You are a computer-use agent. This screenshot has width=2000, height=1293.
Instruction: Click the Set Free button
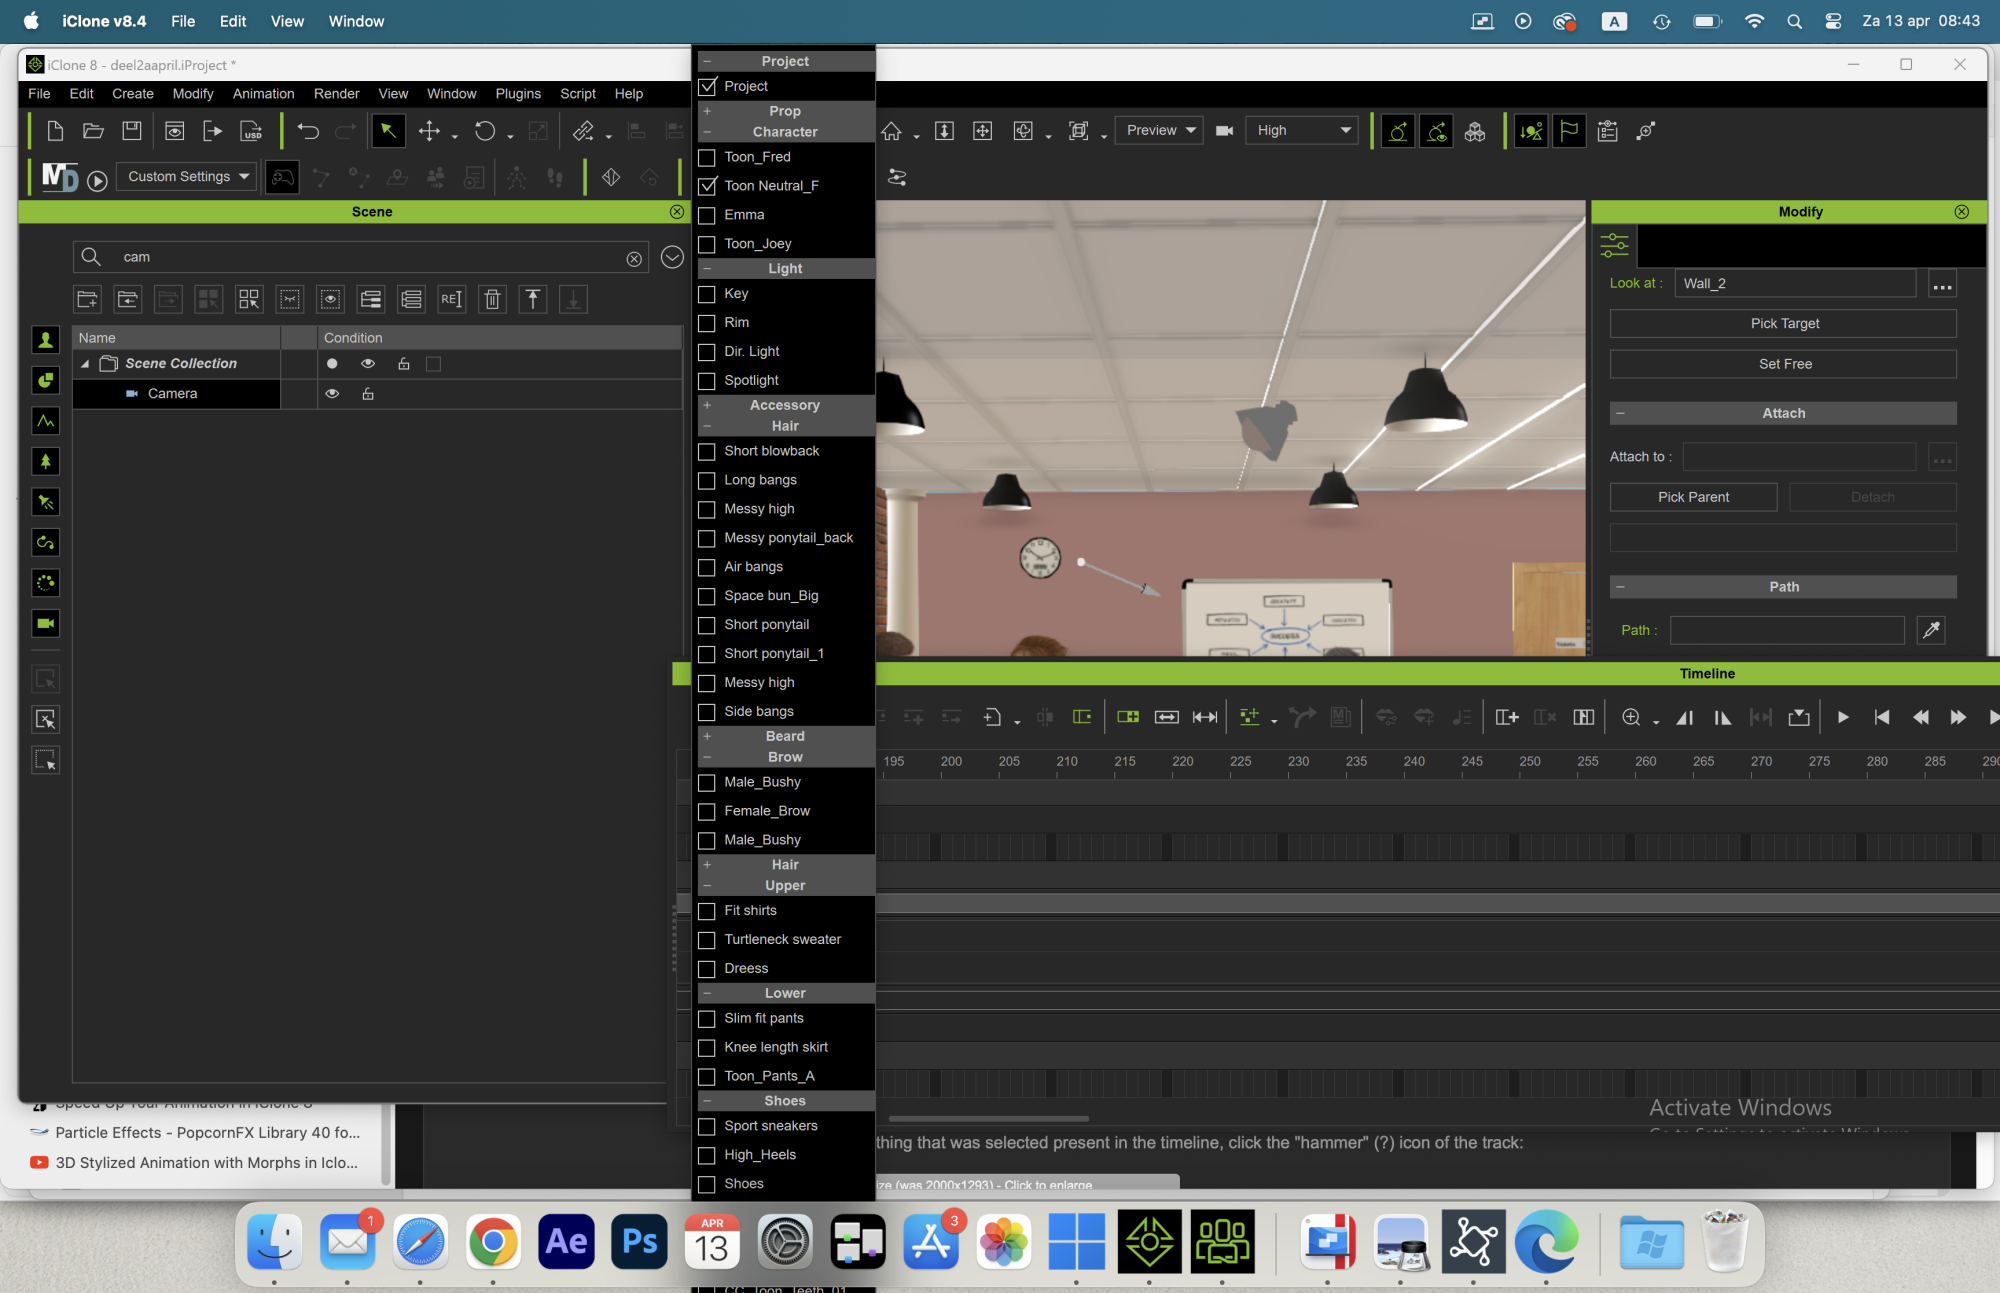(x=1783, y=364)
